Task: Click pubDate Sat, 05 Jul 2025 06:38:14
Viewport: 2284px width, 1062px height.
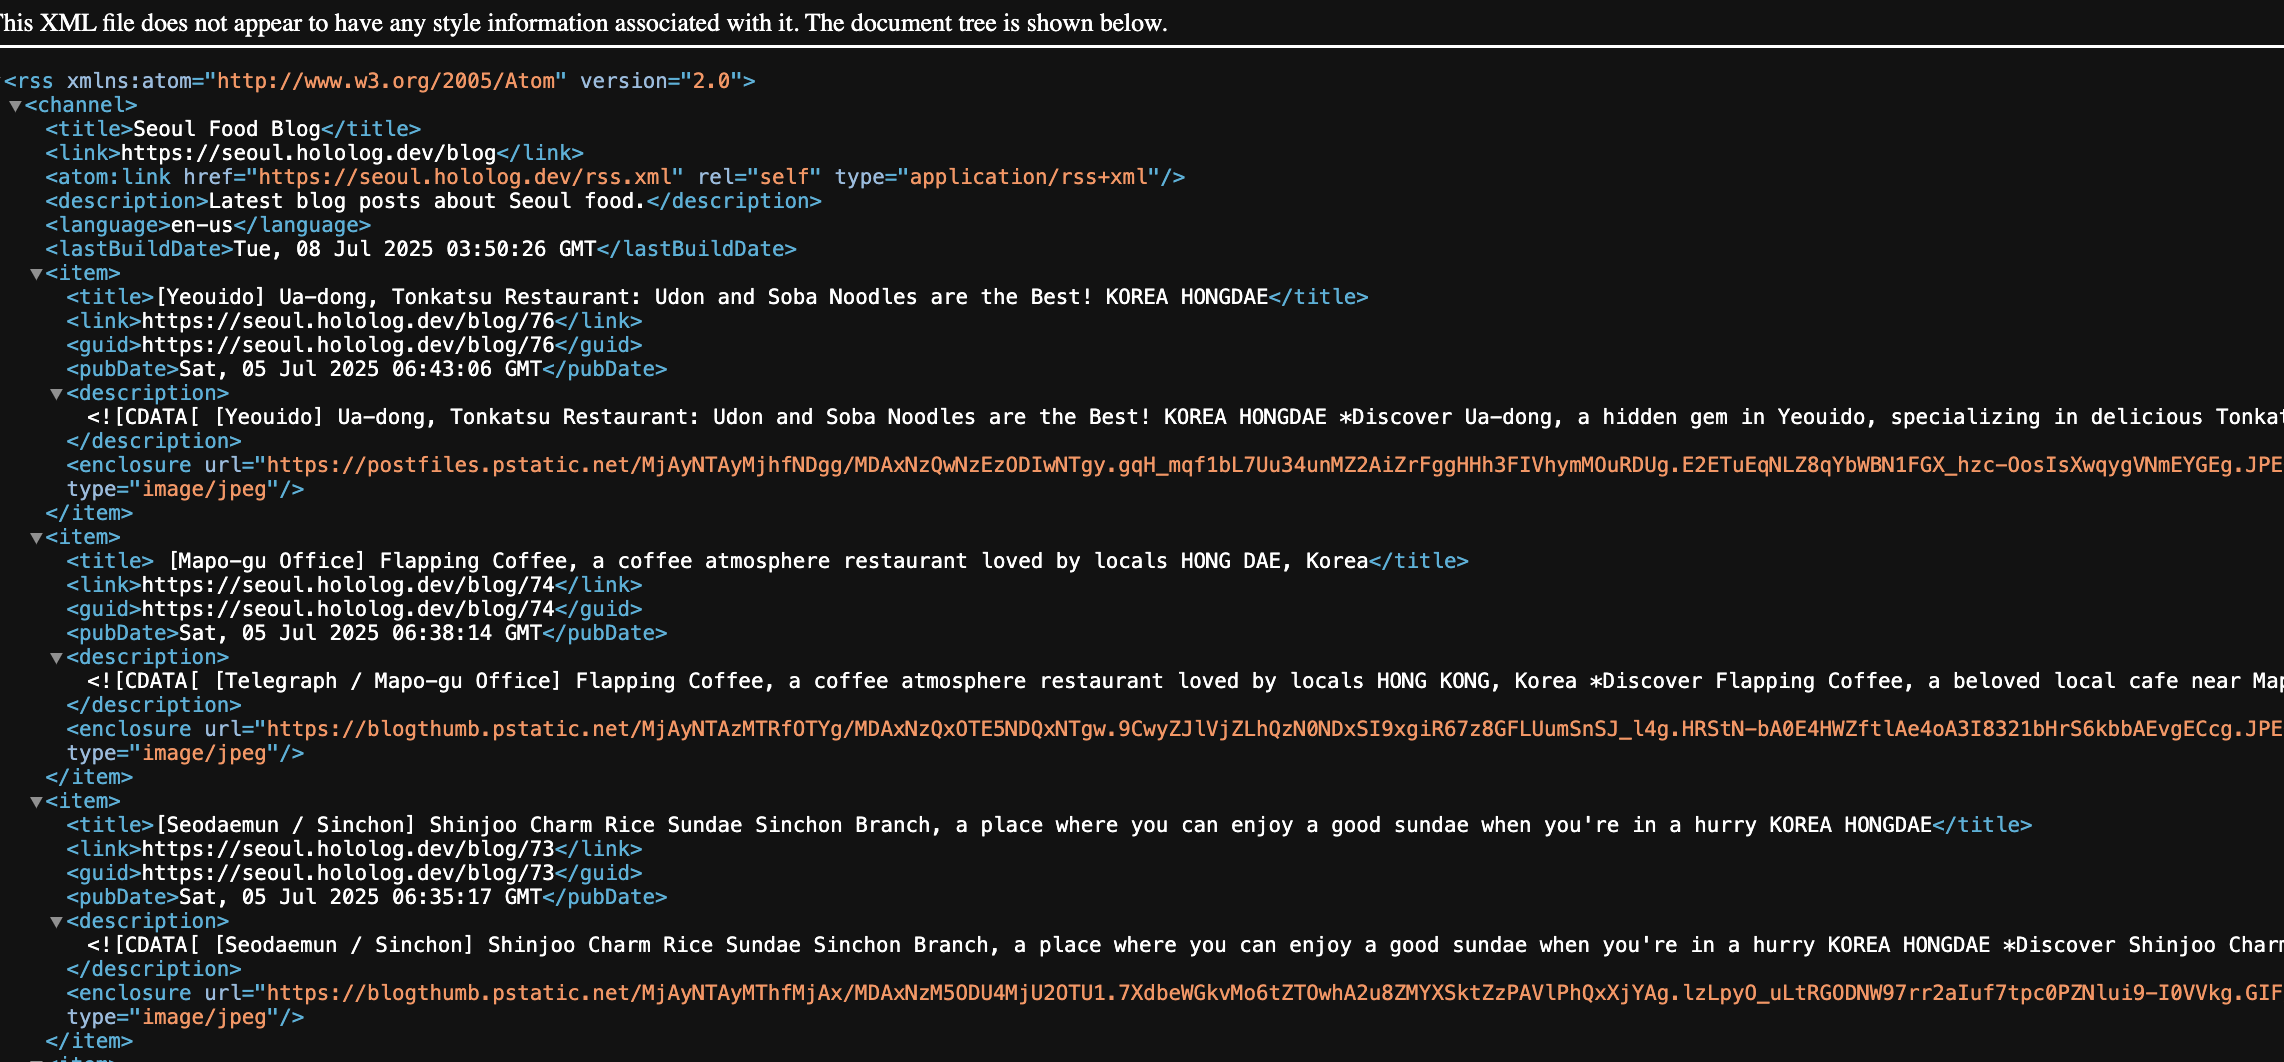Action: point(360,633)
